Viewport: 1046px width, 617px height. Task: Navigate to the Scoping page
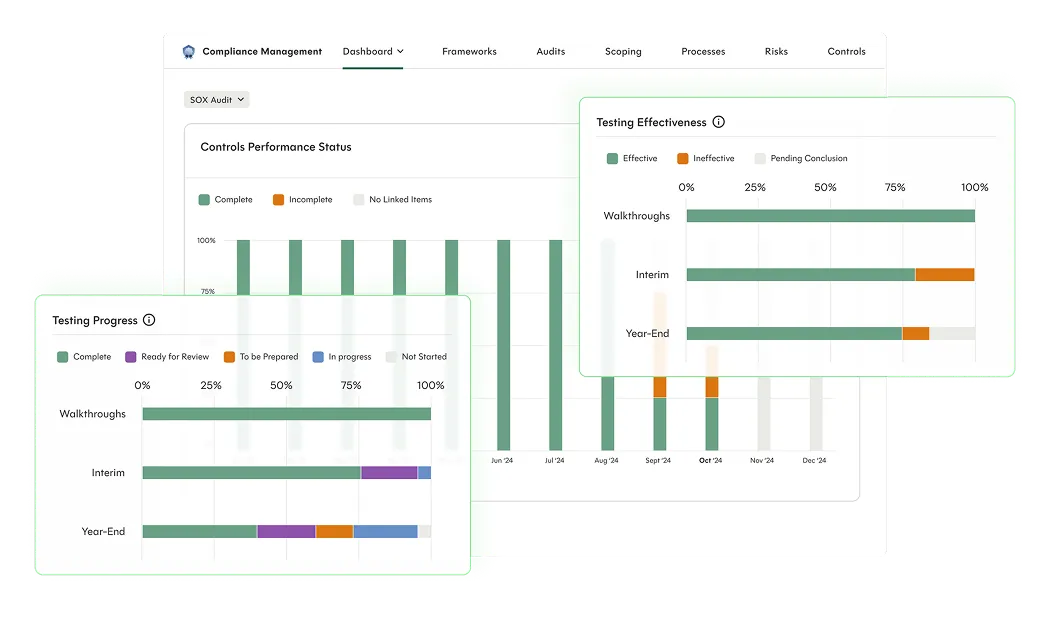[623, 51]
